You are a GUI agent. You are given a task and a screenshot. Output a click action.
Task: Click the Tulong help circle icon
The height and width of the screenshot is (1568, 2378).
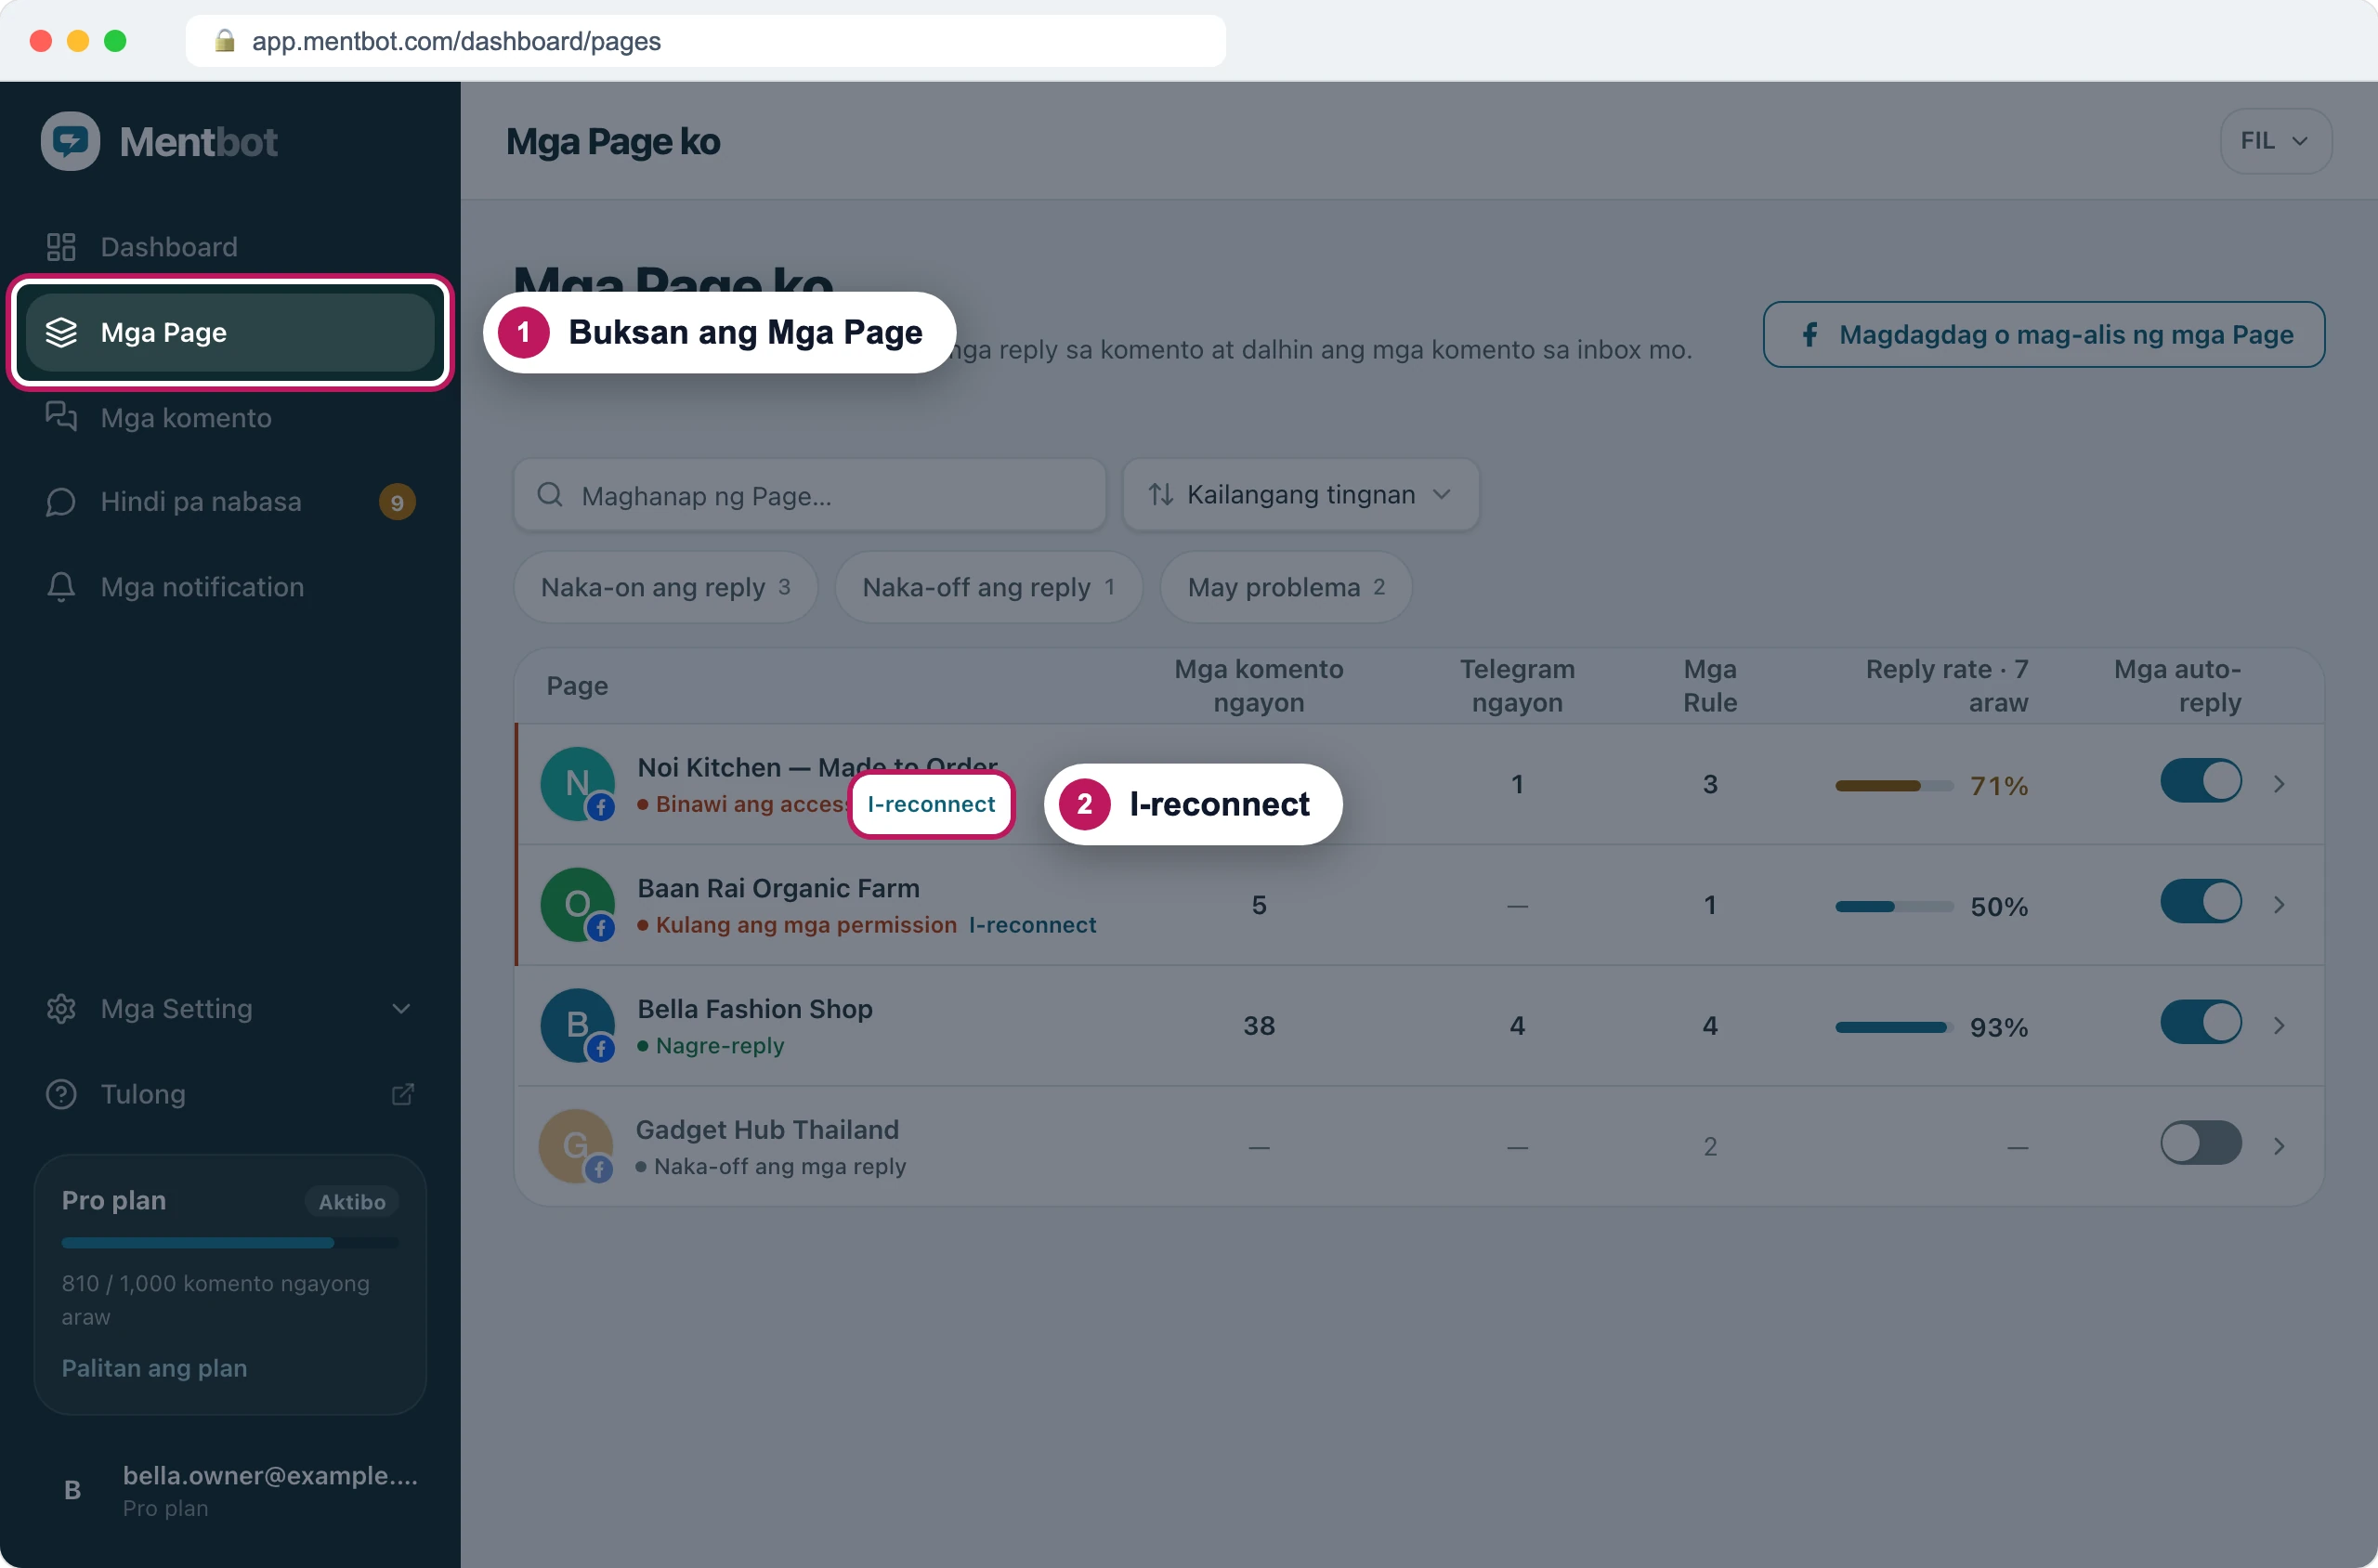(61, 1094)
